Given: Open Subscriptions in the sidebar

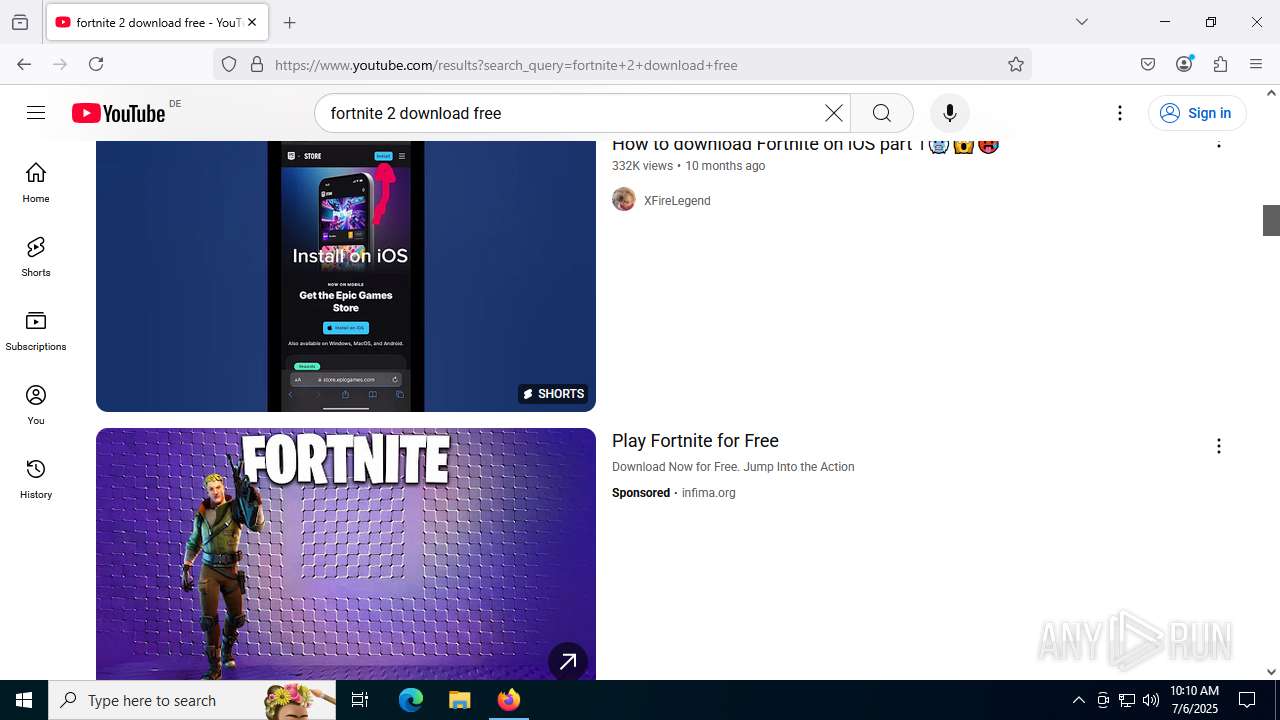Looking at the screenshot, I should point(36,331).
